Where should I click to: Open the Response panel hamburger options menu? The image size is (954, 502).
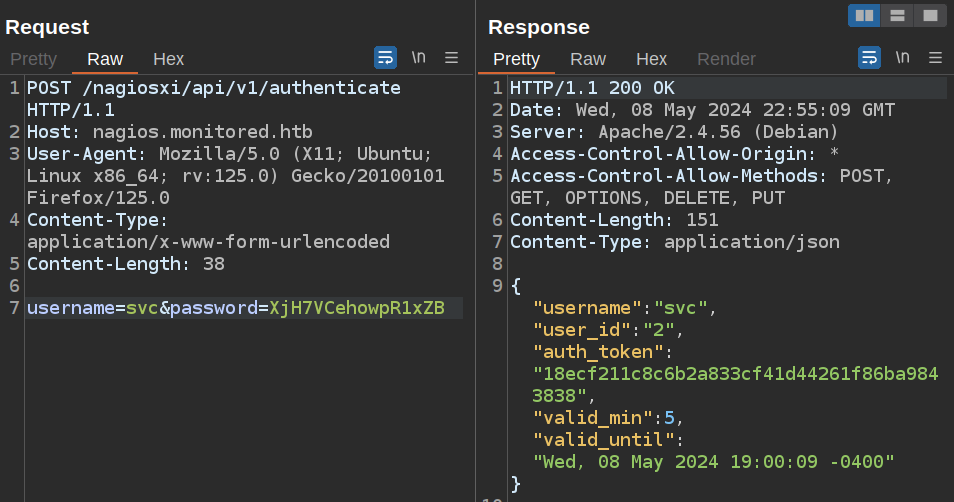[935, 58]
